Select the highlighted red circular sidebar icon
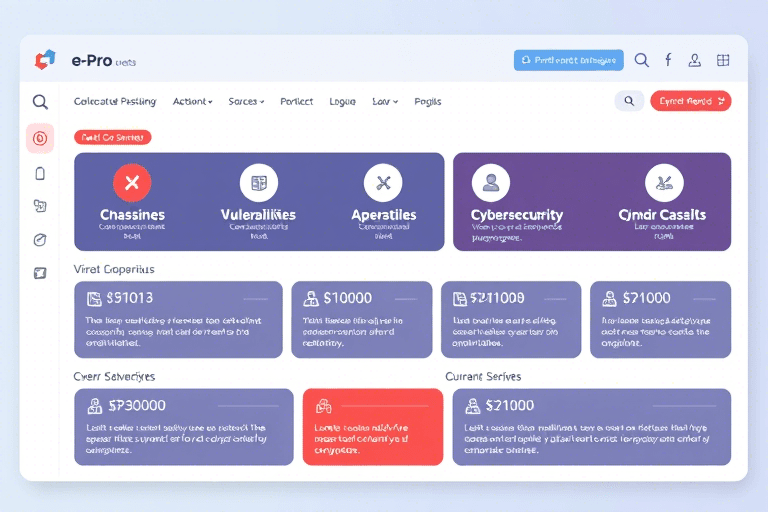Image resolution: width=768 pixels, height=512 pixels. tap(40, 138)
